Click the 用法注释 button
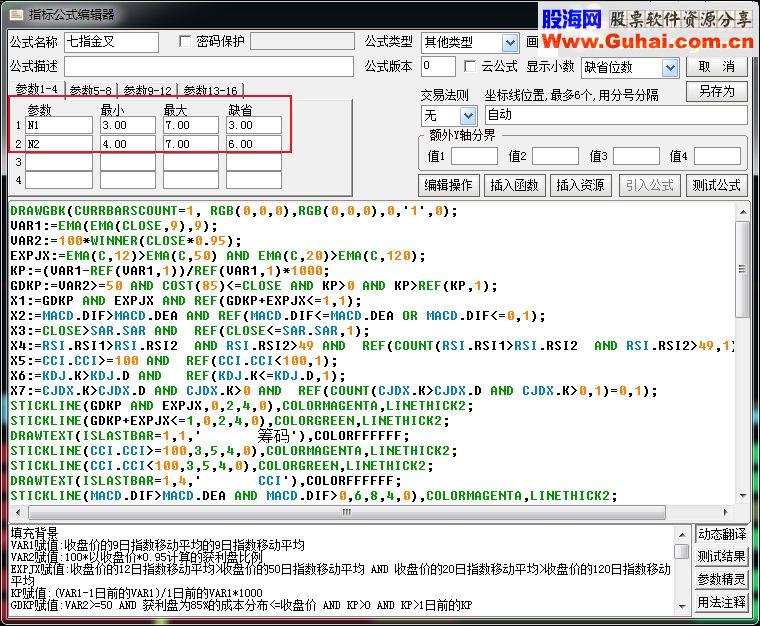The width and height of the screenshot is (760, 626). (x=721, y=602)
